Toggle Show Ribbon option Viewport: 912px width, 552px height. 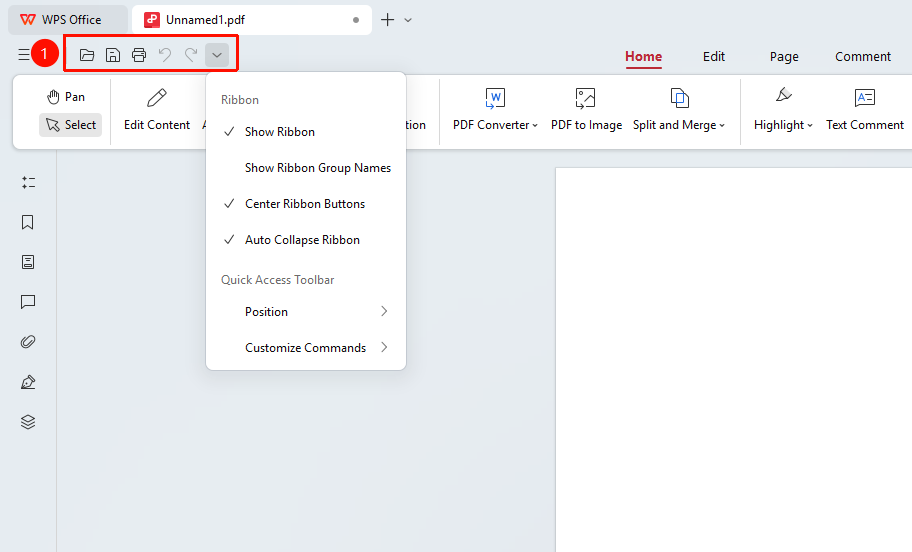pyautogui.click(x=306, y=132)
